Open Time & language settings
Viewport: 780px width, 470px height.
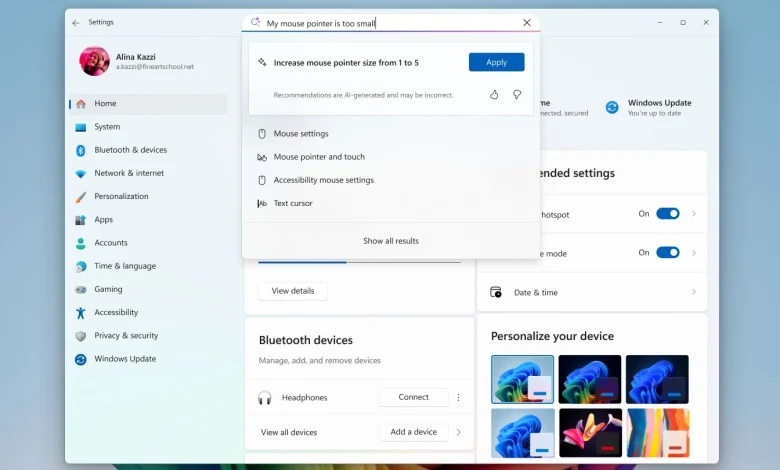click(148, 266)
